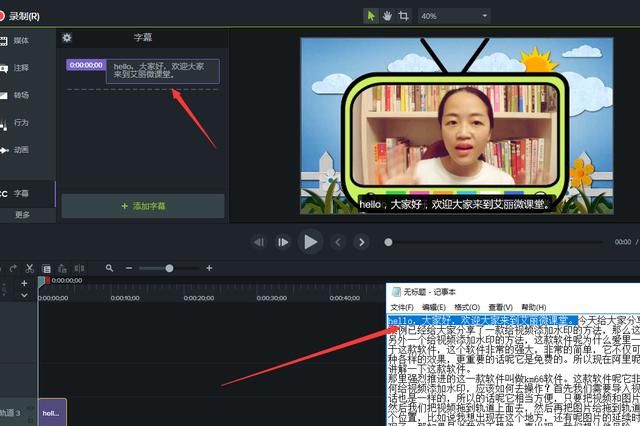Click the previous frame playback button
640x426 pixels.
click(x=258, y=242)
